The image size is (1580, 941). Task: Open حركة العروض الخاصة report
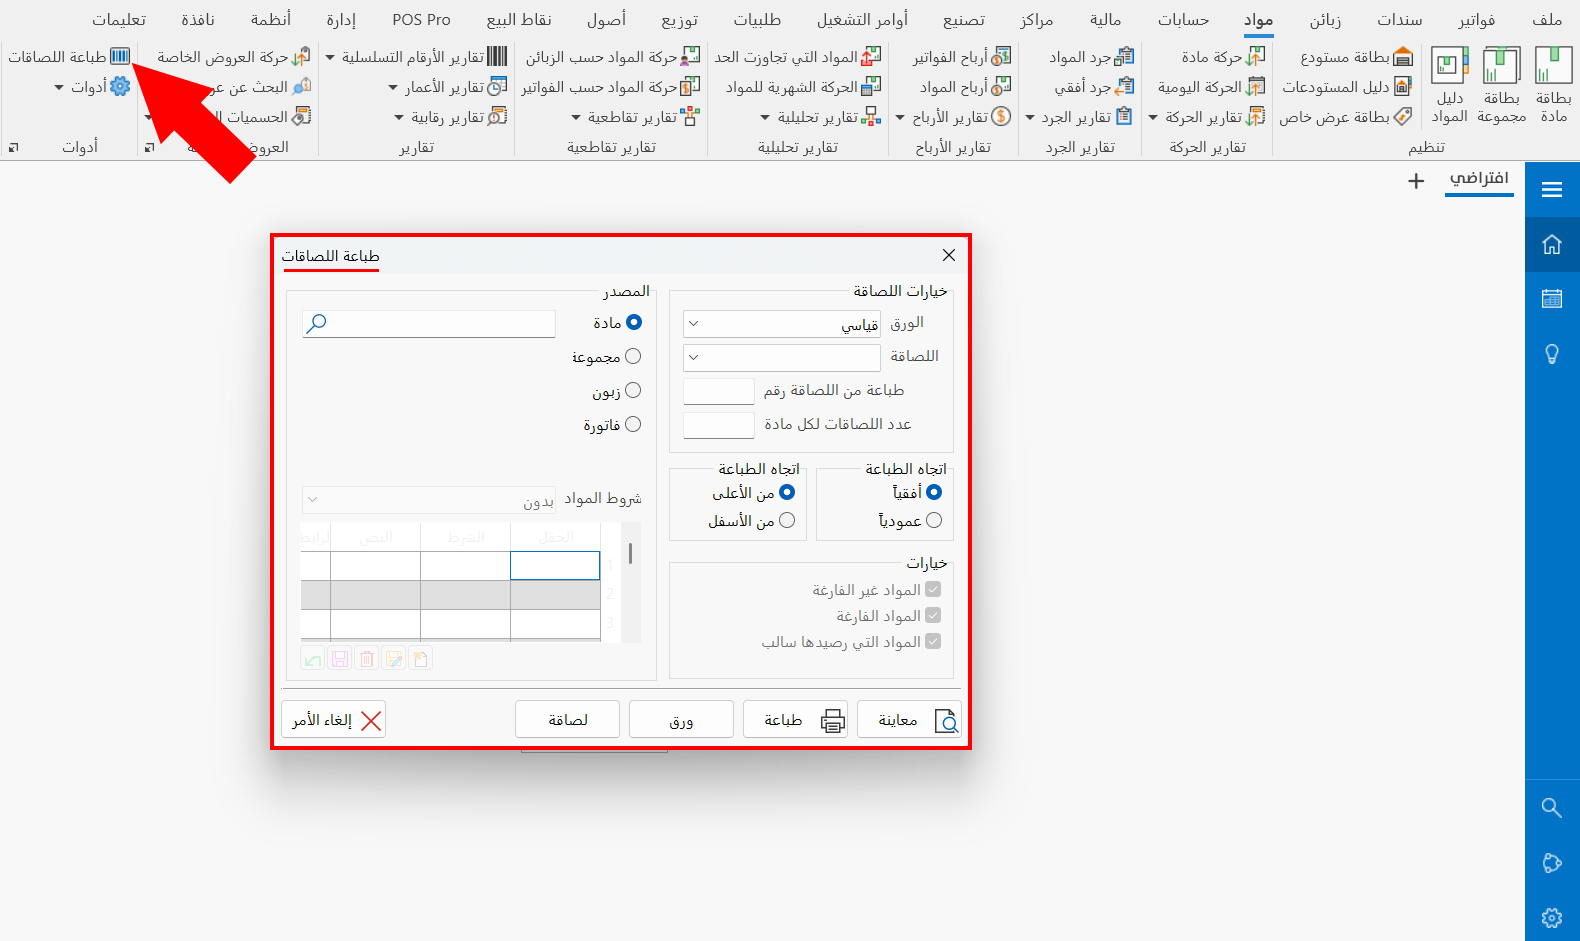[x=234, y=57]
